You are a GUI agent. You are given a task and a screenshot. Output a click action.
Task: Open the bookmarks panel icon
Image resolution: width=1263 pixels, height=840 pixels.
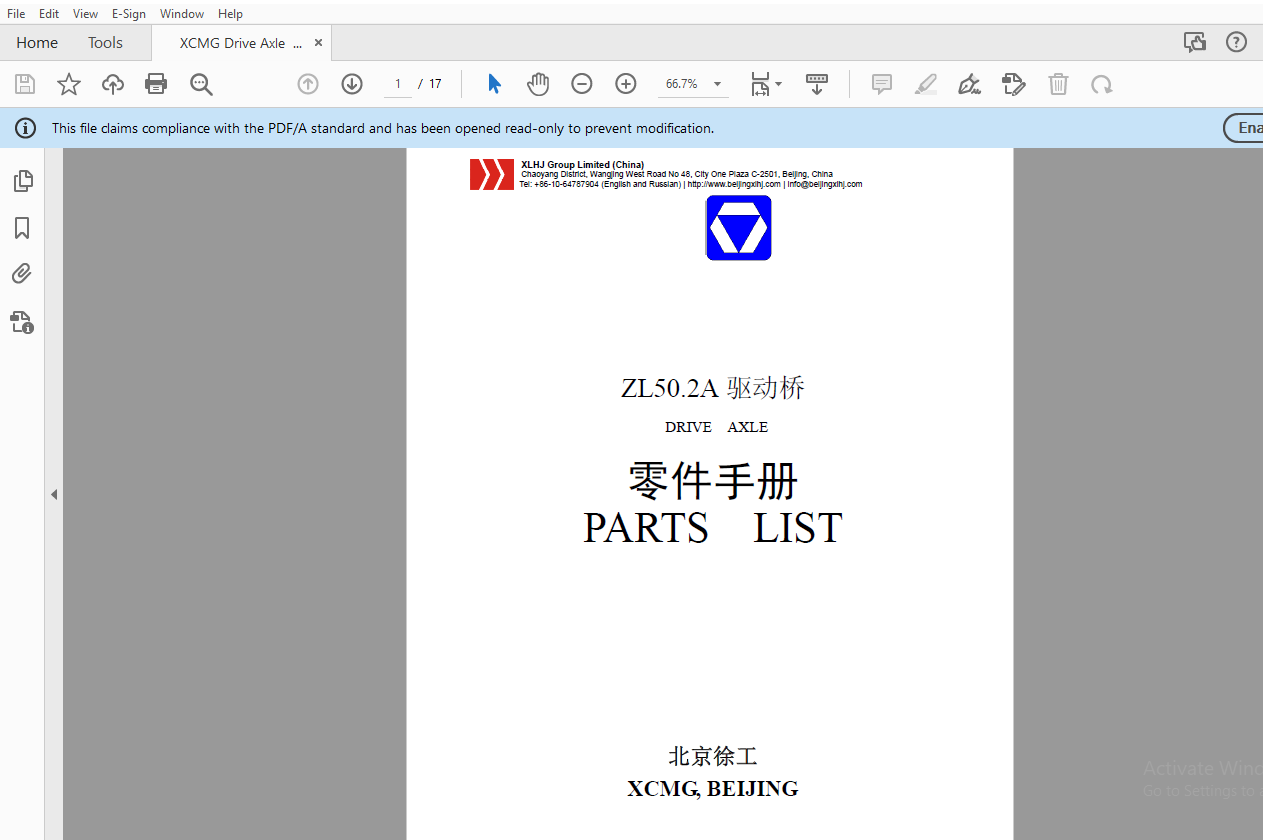click(x=22, y=228)
